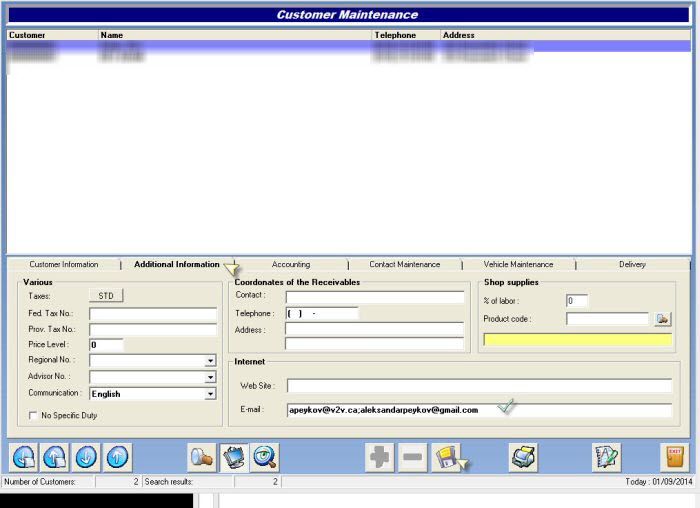Toggle the No Specific Duty checkbox

(33, 416)
